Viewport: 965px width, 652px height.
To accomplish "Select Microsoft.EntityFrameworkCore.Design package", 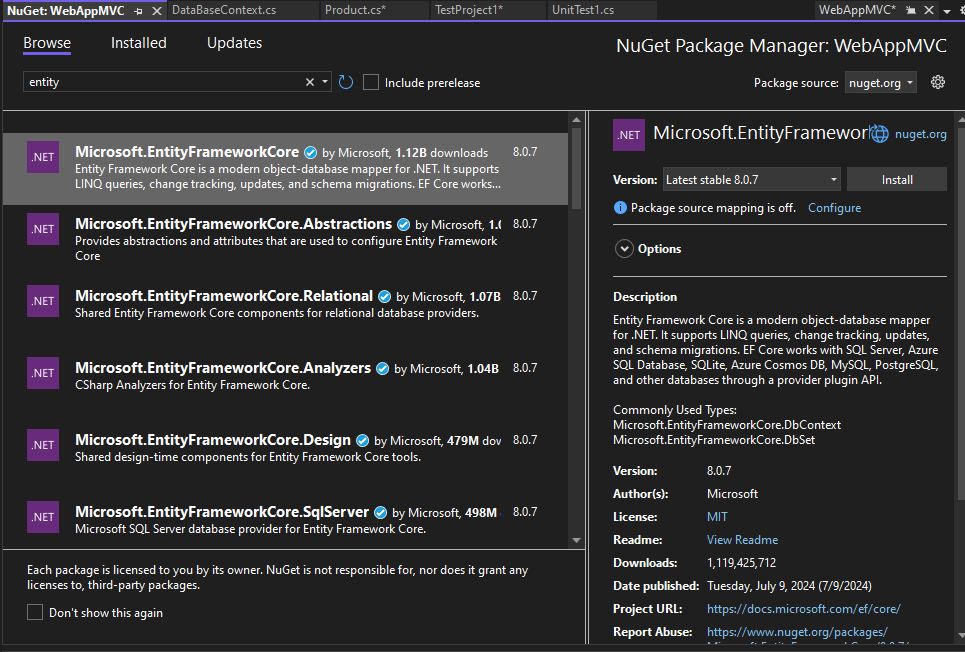I will (x=286, y=457).
